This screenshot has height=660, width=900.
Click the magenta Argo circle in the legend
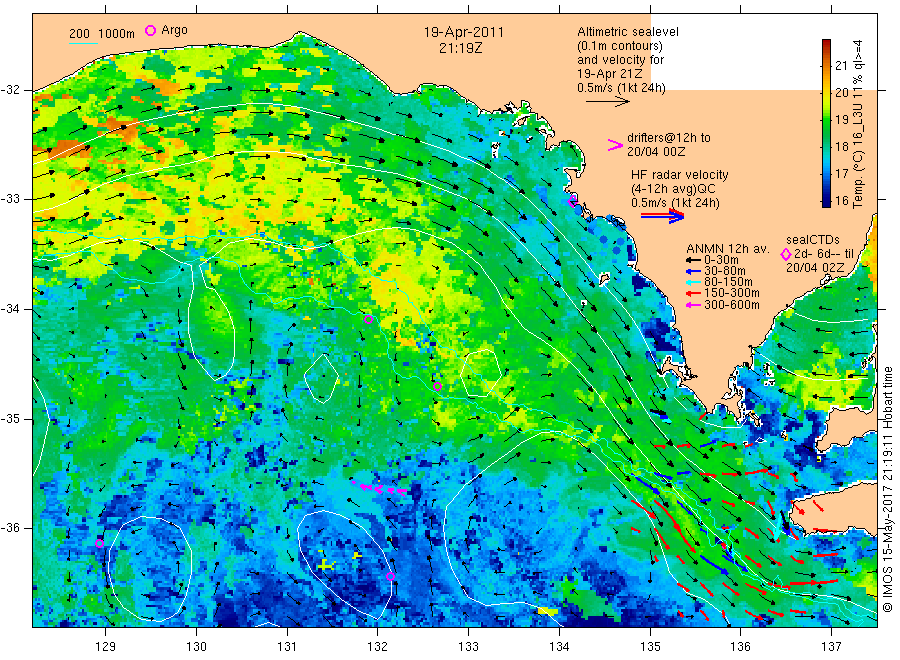pos(150,30)
